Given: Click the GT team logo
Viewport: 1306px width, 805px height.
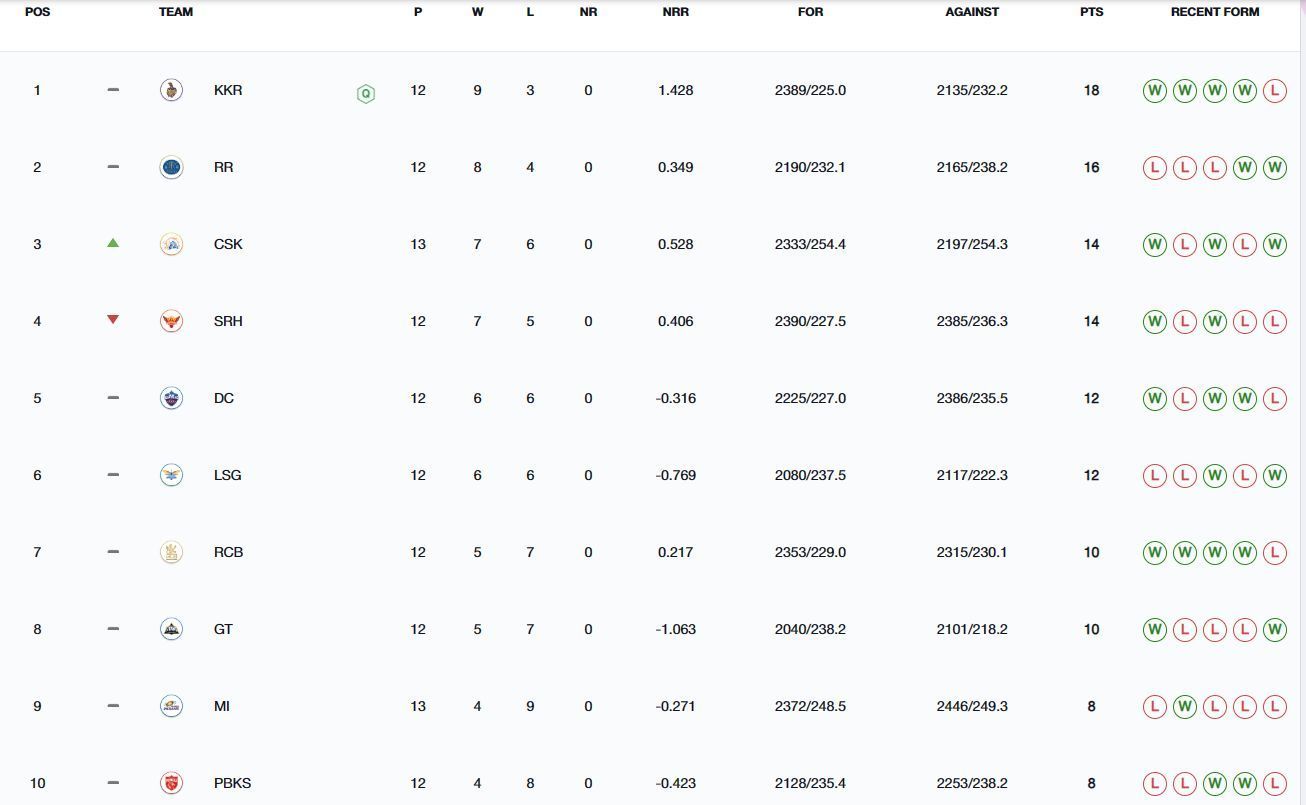Looking at the screenshot, I should tap(171, 629).
